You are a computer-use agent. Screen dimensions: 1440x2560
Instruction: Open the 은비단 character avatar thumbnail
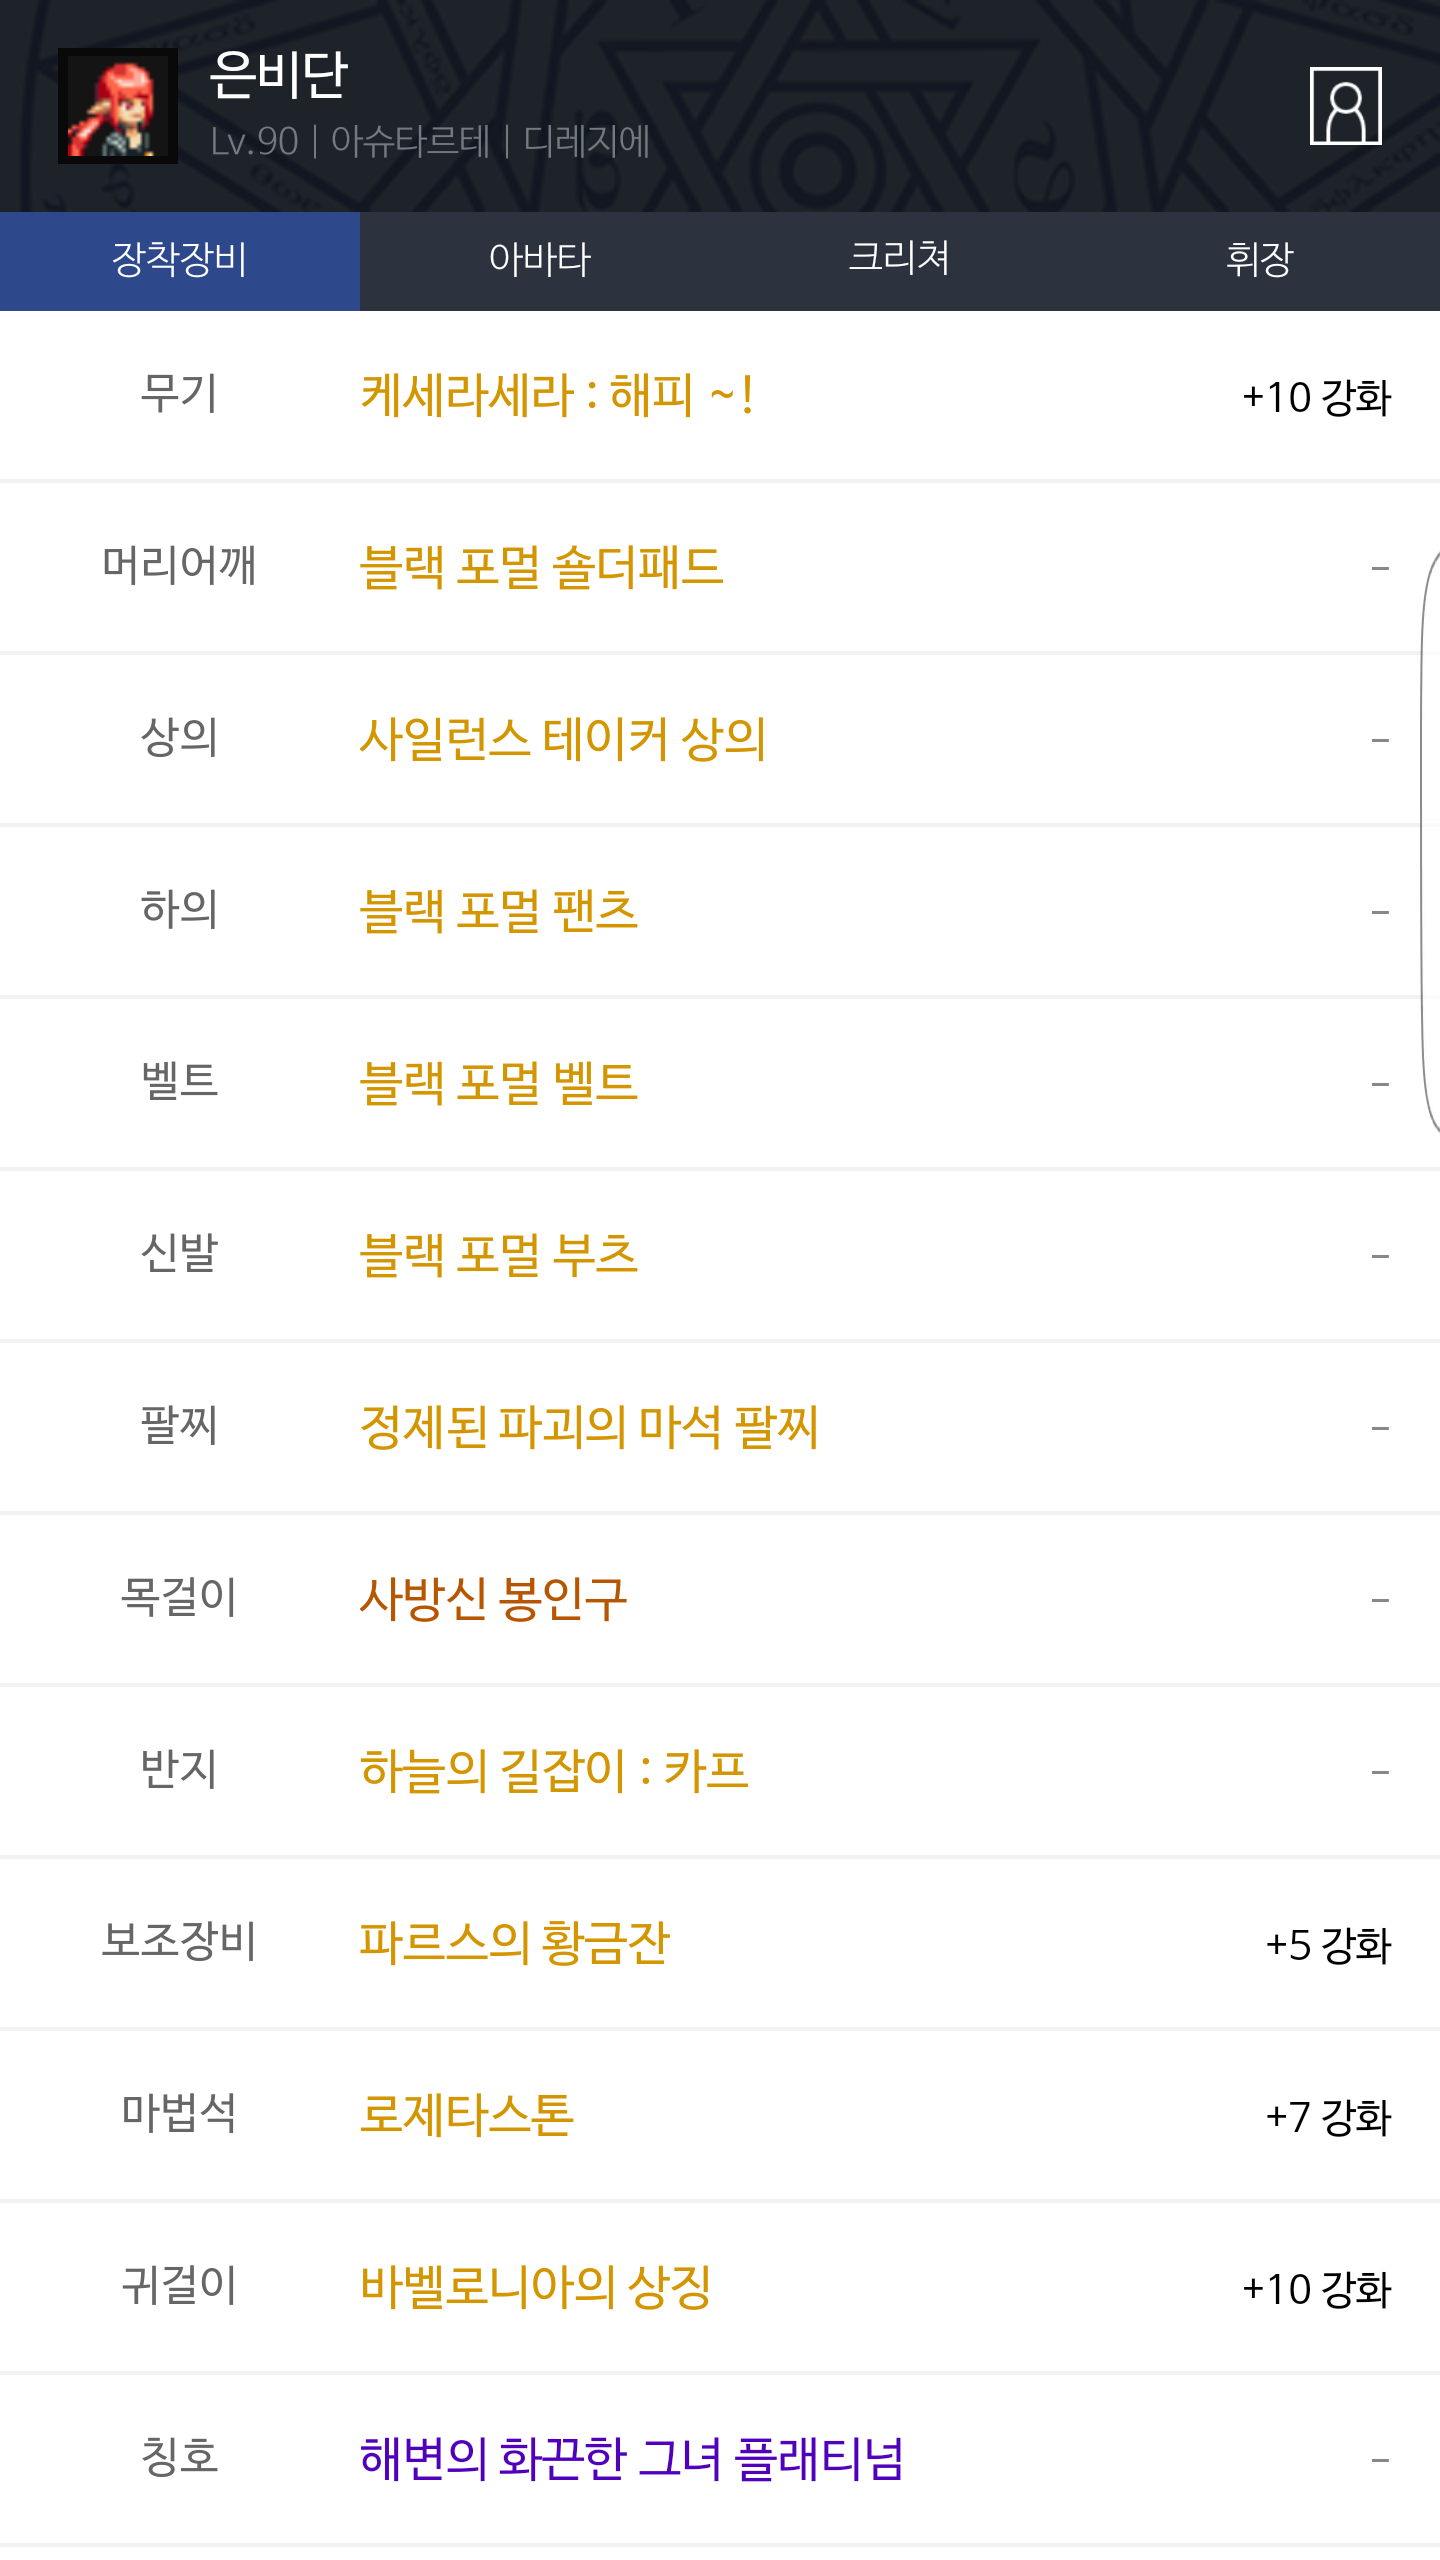[118, 106]
